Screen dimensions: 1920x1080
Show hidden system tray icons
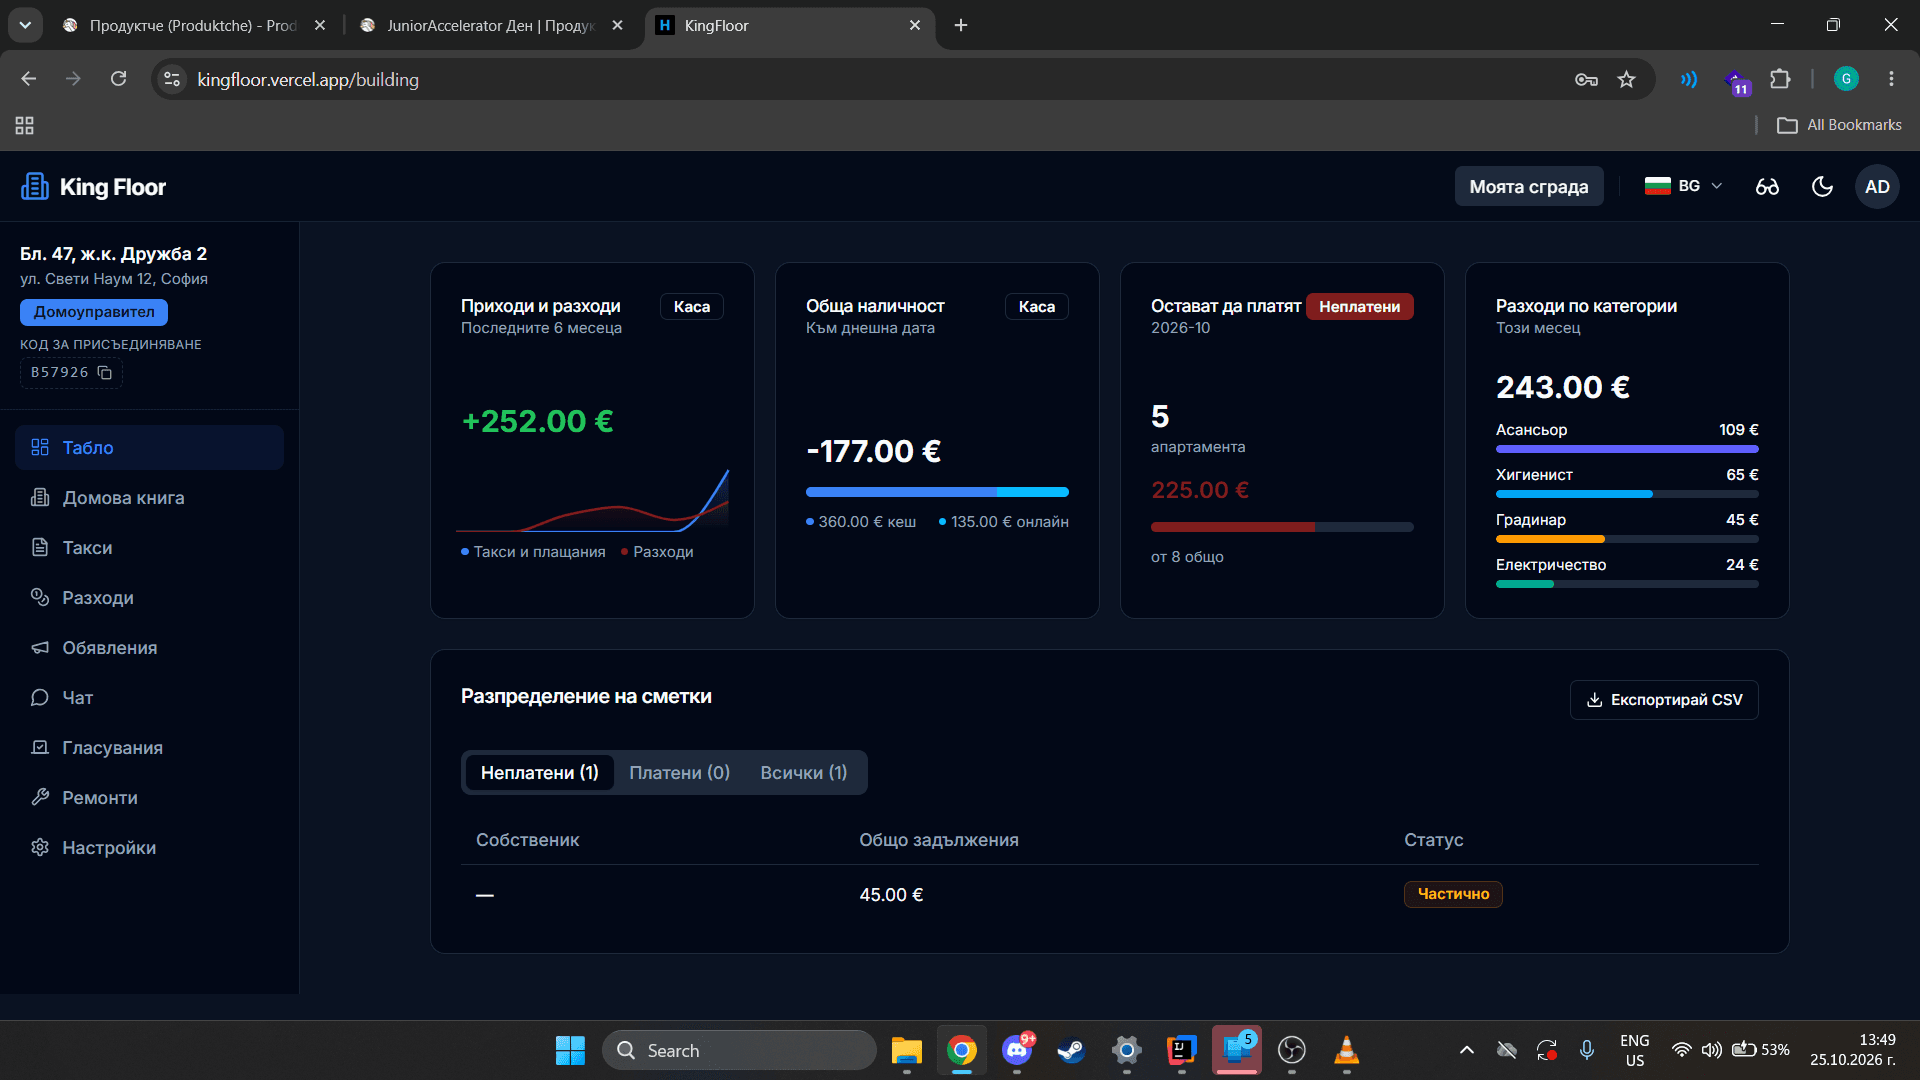(1466, 1050)
